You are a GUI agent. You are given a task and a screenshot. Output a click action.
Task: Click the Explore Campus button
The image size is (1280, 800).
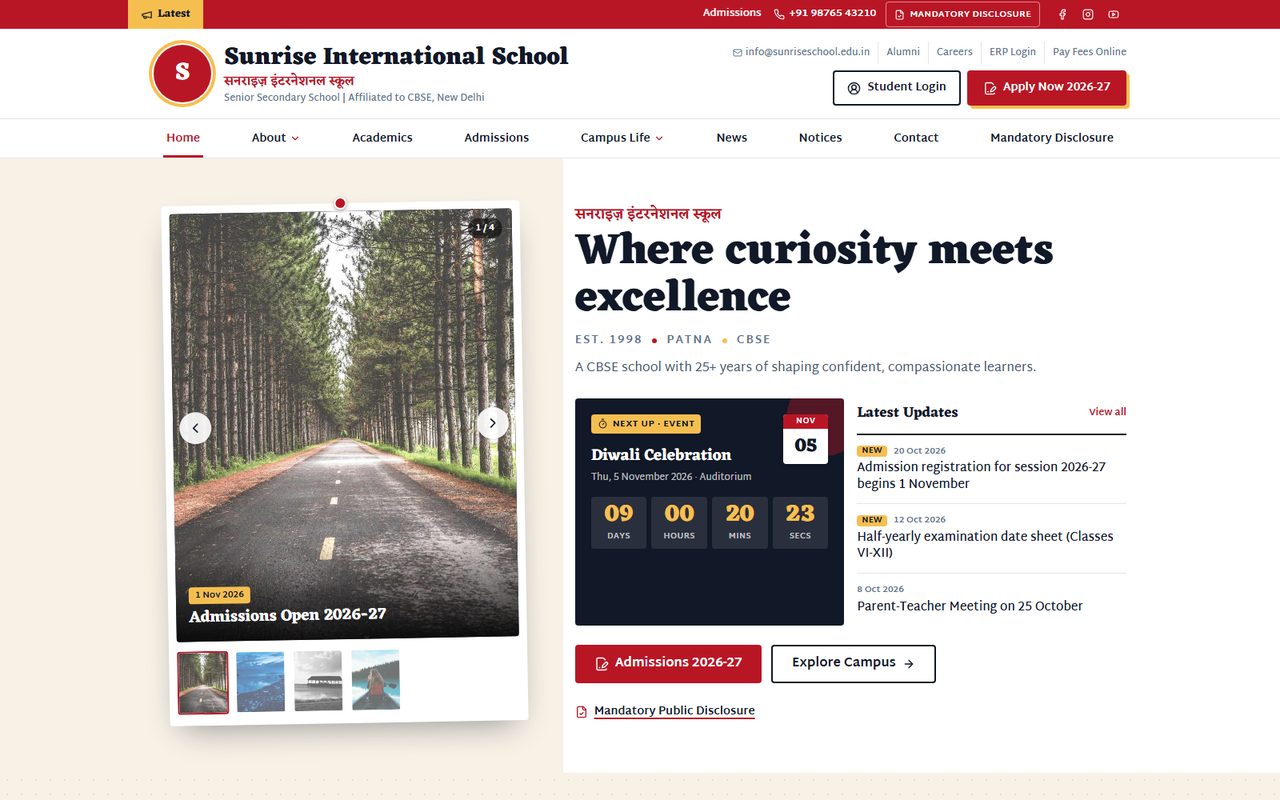pos(853,664)
